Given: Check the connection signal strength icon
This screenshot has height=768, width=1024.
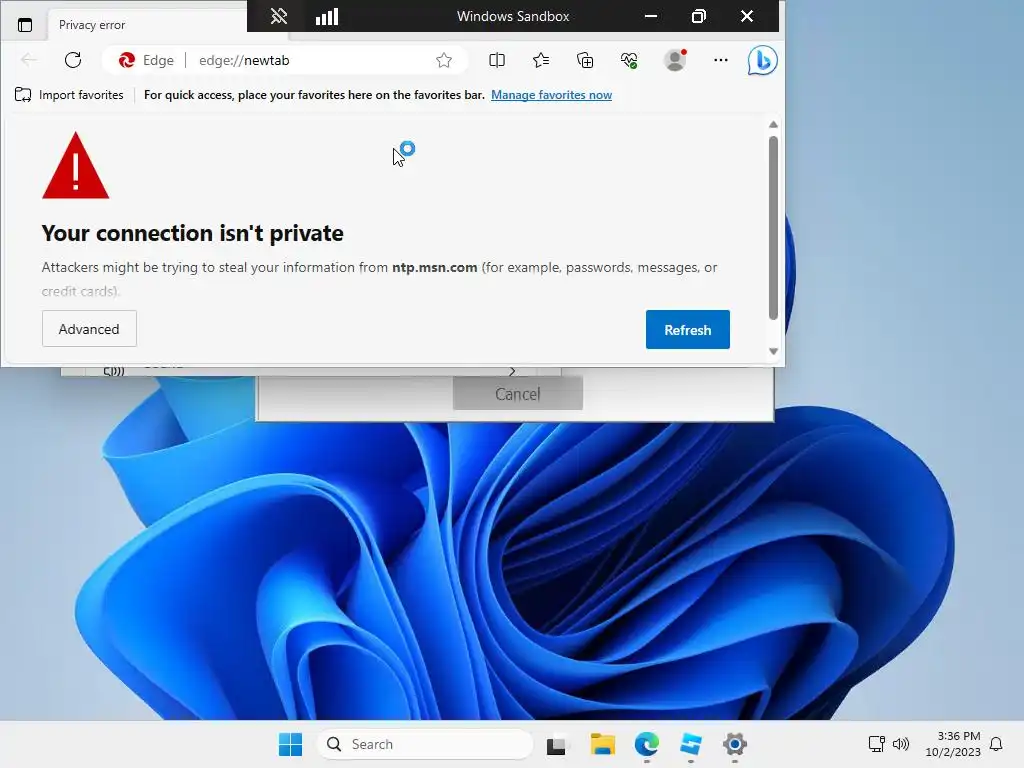Looking at the screenshot, I should (327, 16).
